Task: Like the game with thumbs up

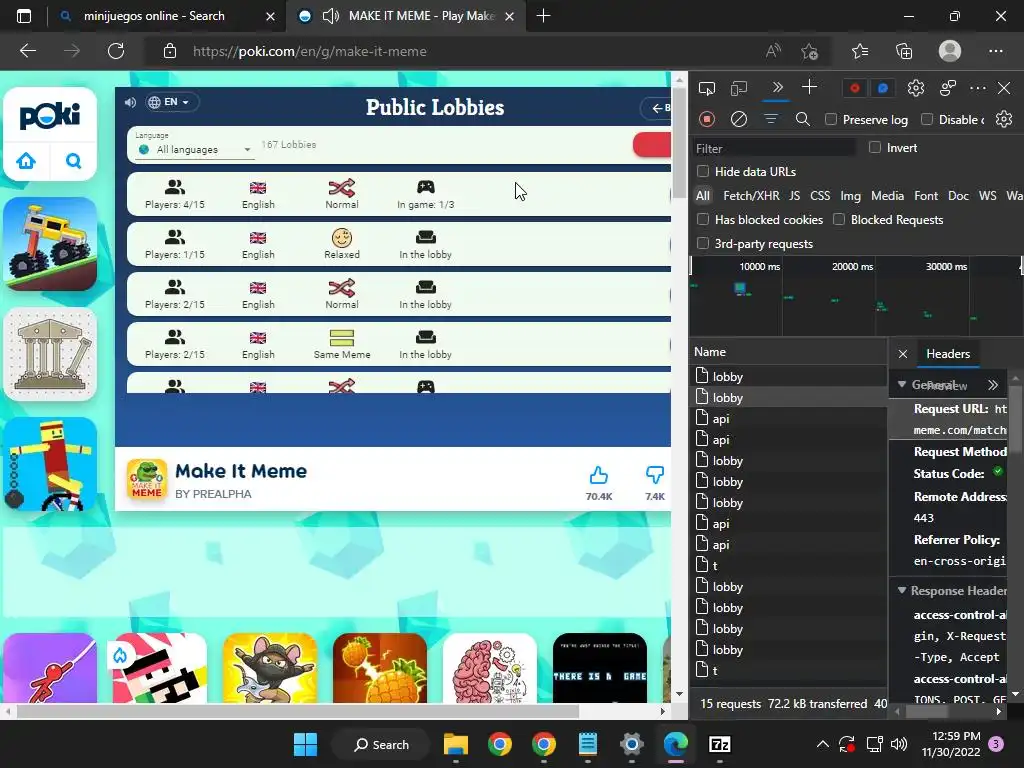Action: coord(598,475)
